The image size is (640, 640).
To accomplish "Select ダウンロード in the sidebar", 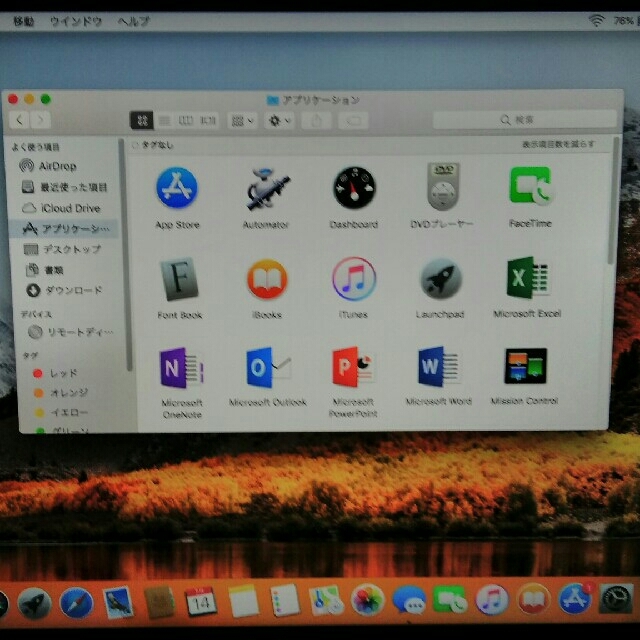I will coord(63,290).
